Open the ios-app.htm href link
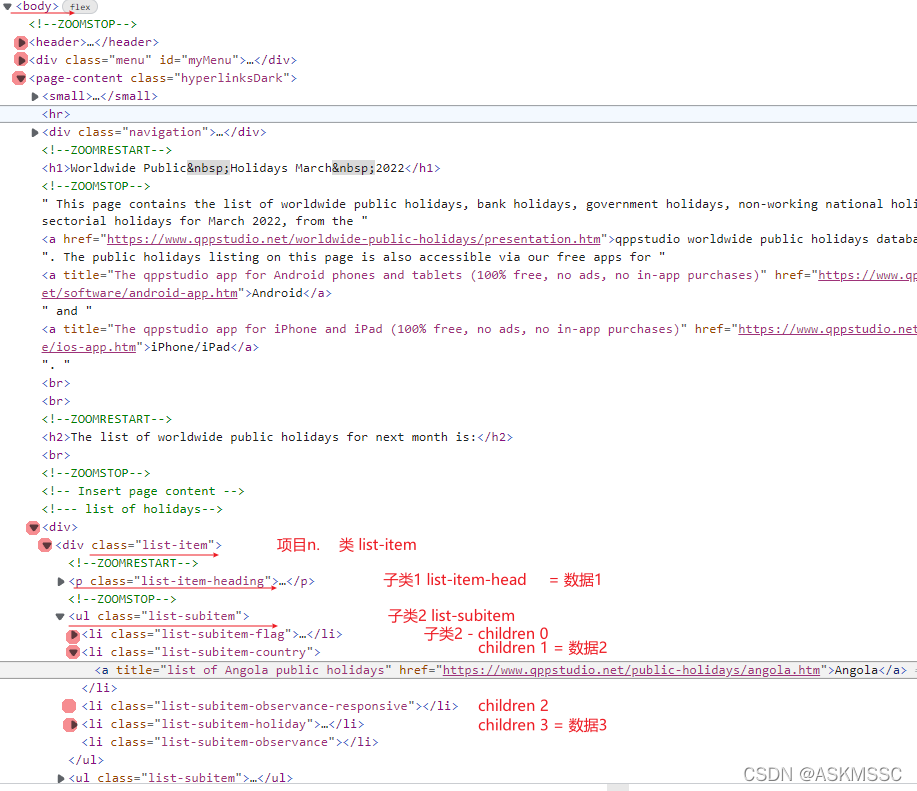Viewport: 917px width, 791px height. point(89,347)
